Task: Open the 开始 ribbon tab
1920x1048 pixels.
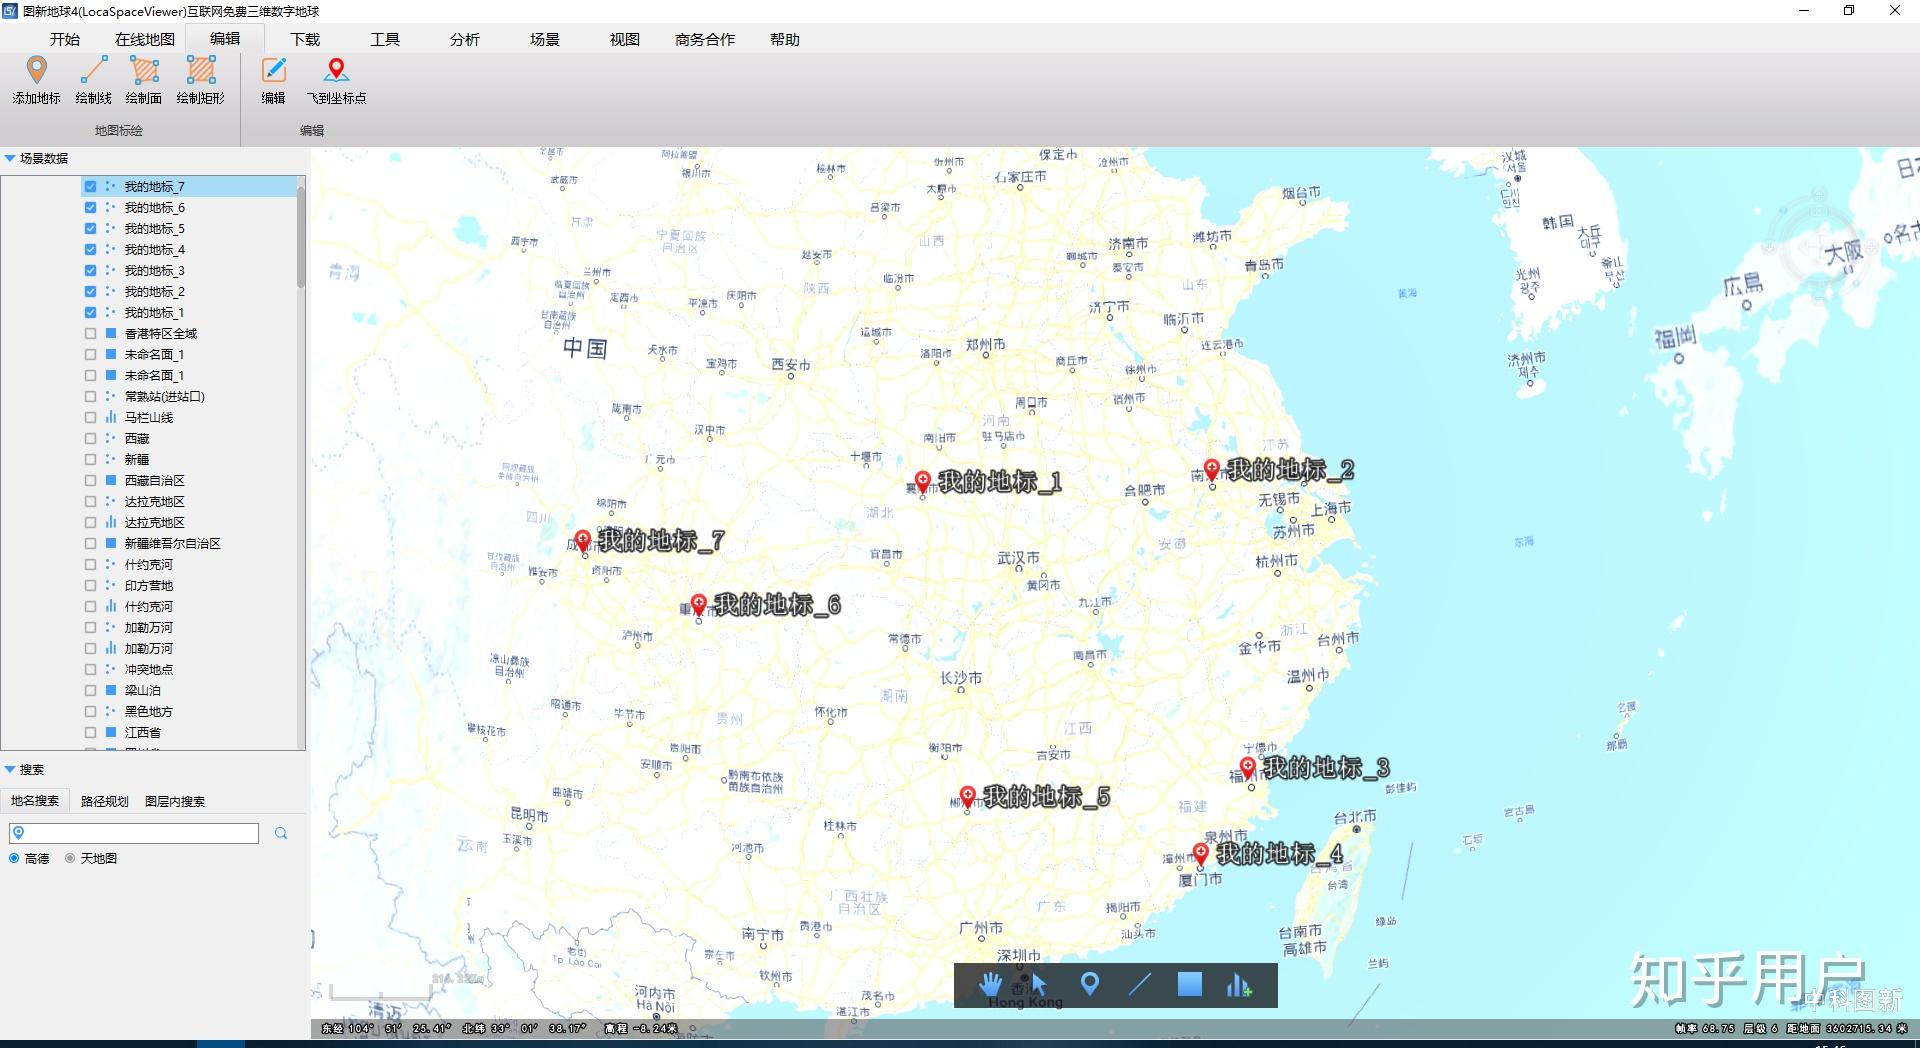Action: coord(65,39)
